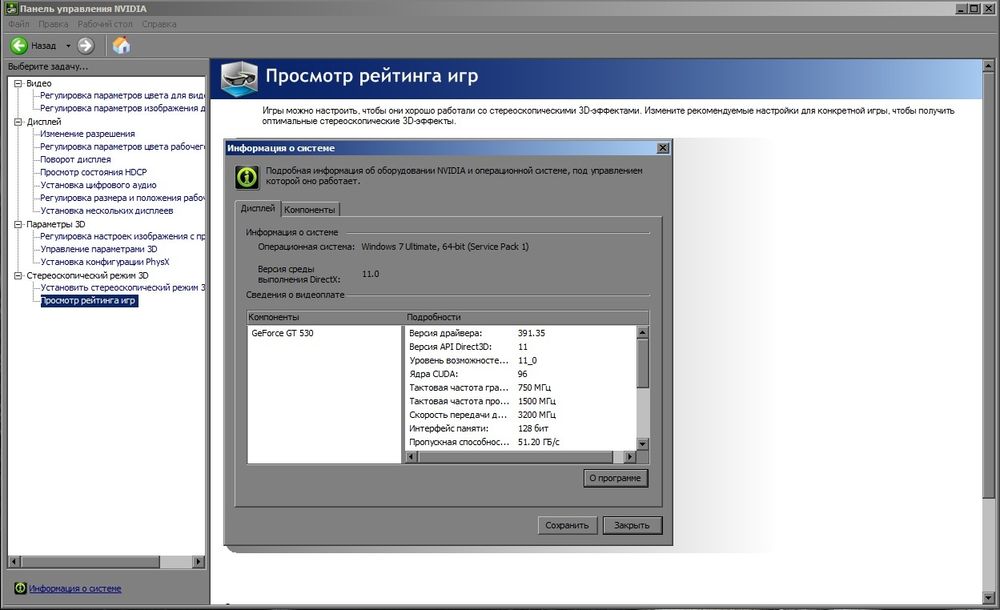
Task: Click the Тактовая частота графики row
Action: click(x=520, y=388)
